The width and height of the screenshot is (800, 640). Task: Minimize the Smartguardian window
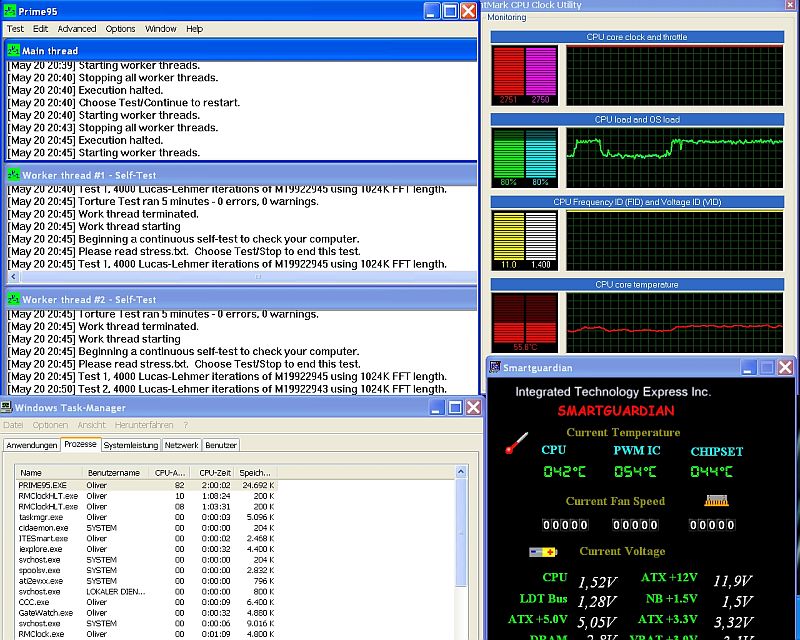(x=748, y=367)
